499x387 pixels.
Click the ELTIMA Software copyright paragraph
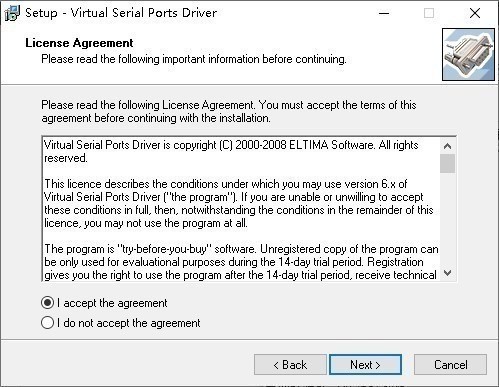coord(231,152)
